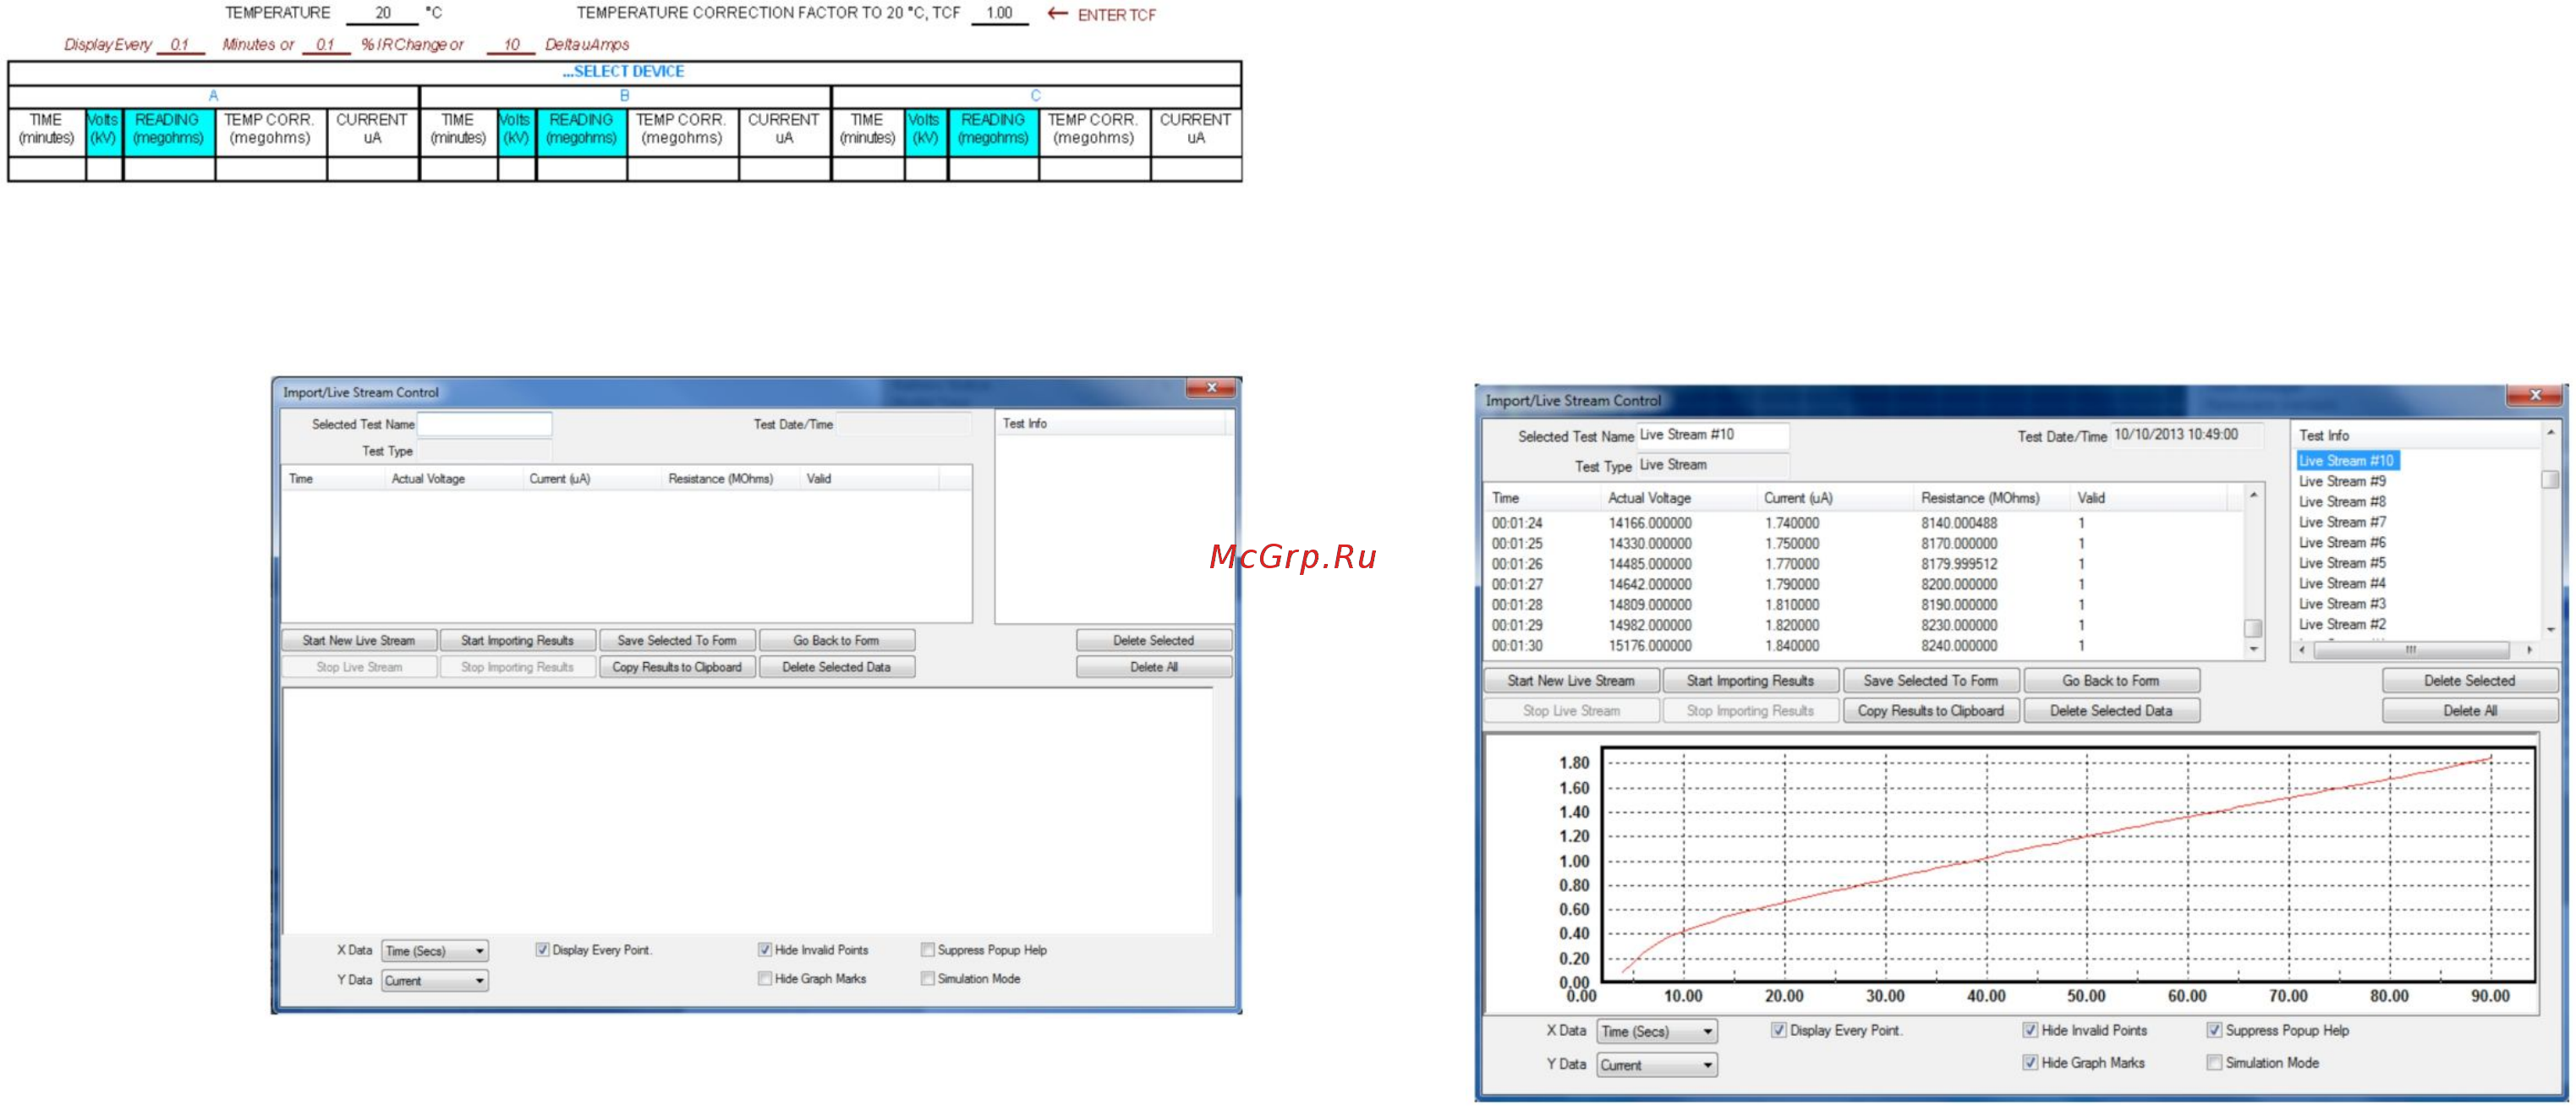Save Selected To Form in left dialog
2576x1111 pixels.
[677, 640]
